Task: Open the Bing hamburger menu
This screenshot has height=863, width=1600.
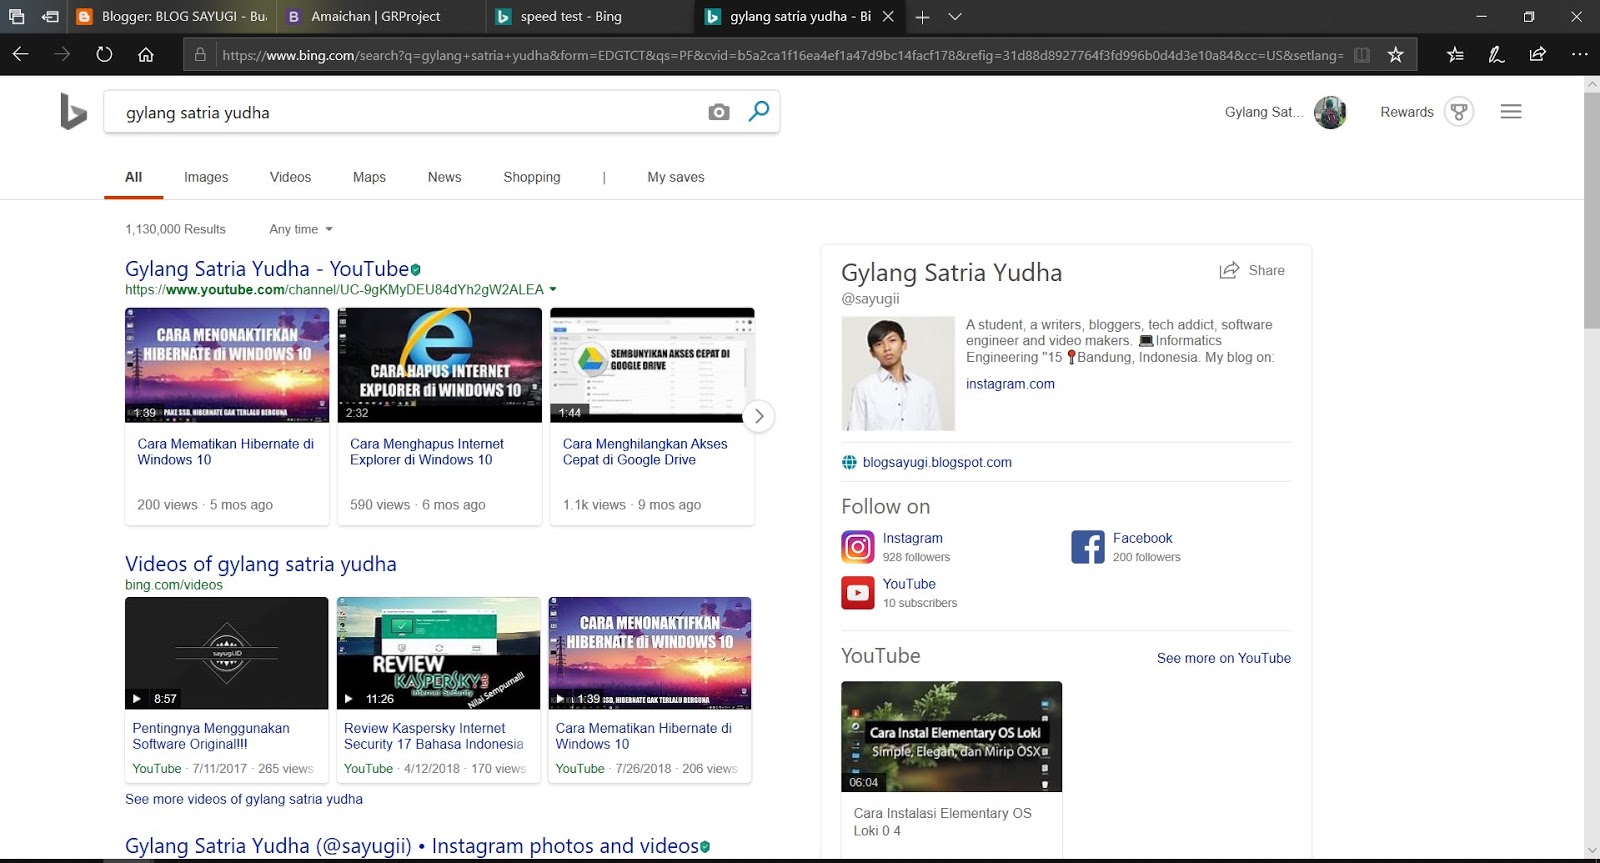Action: 1511,112
